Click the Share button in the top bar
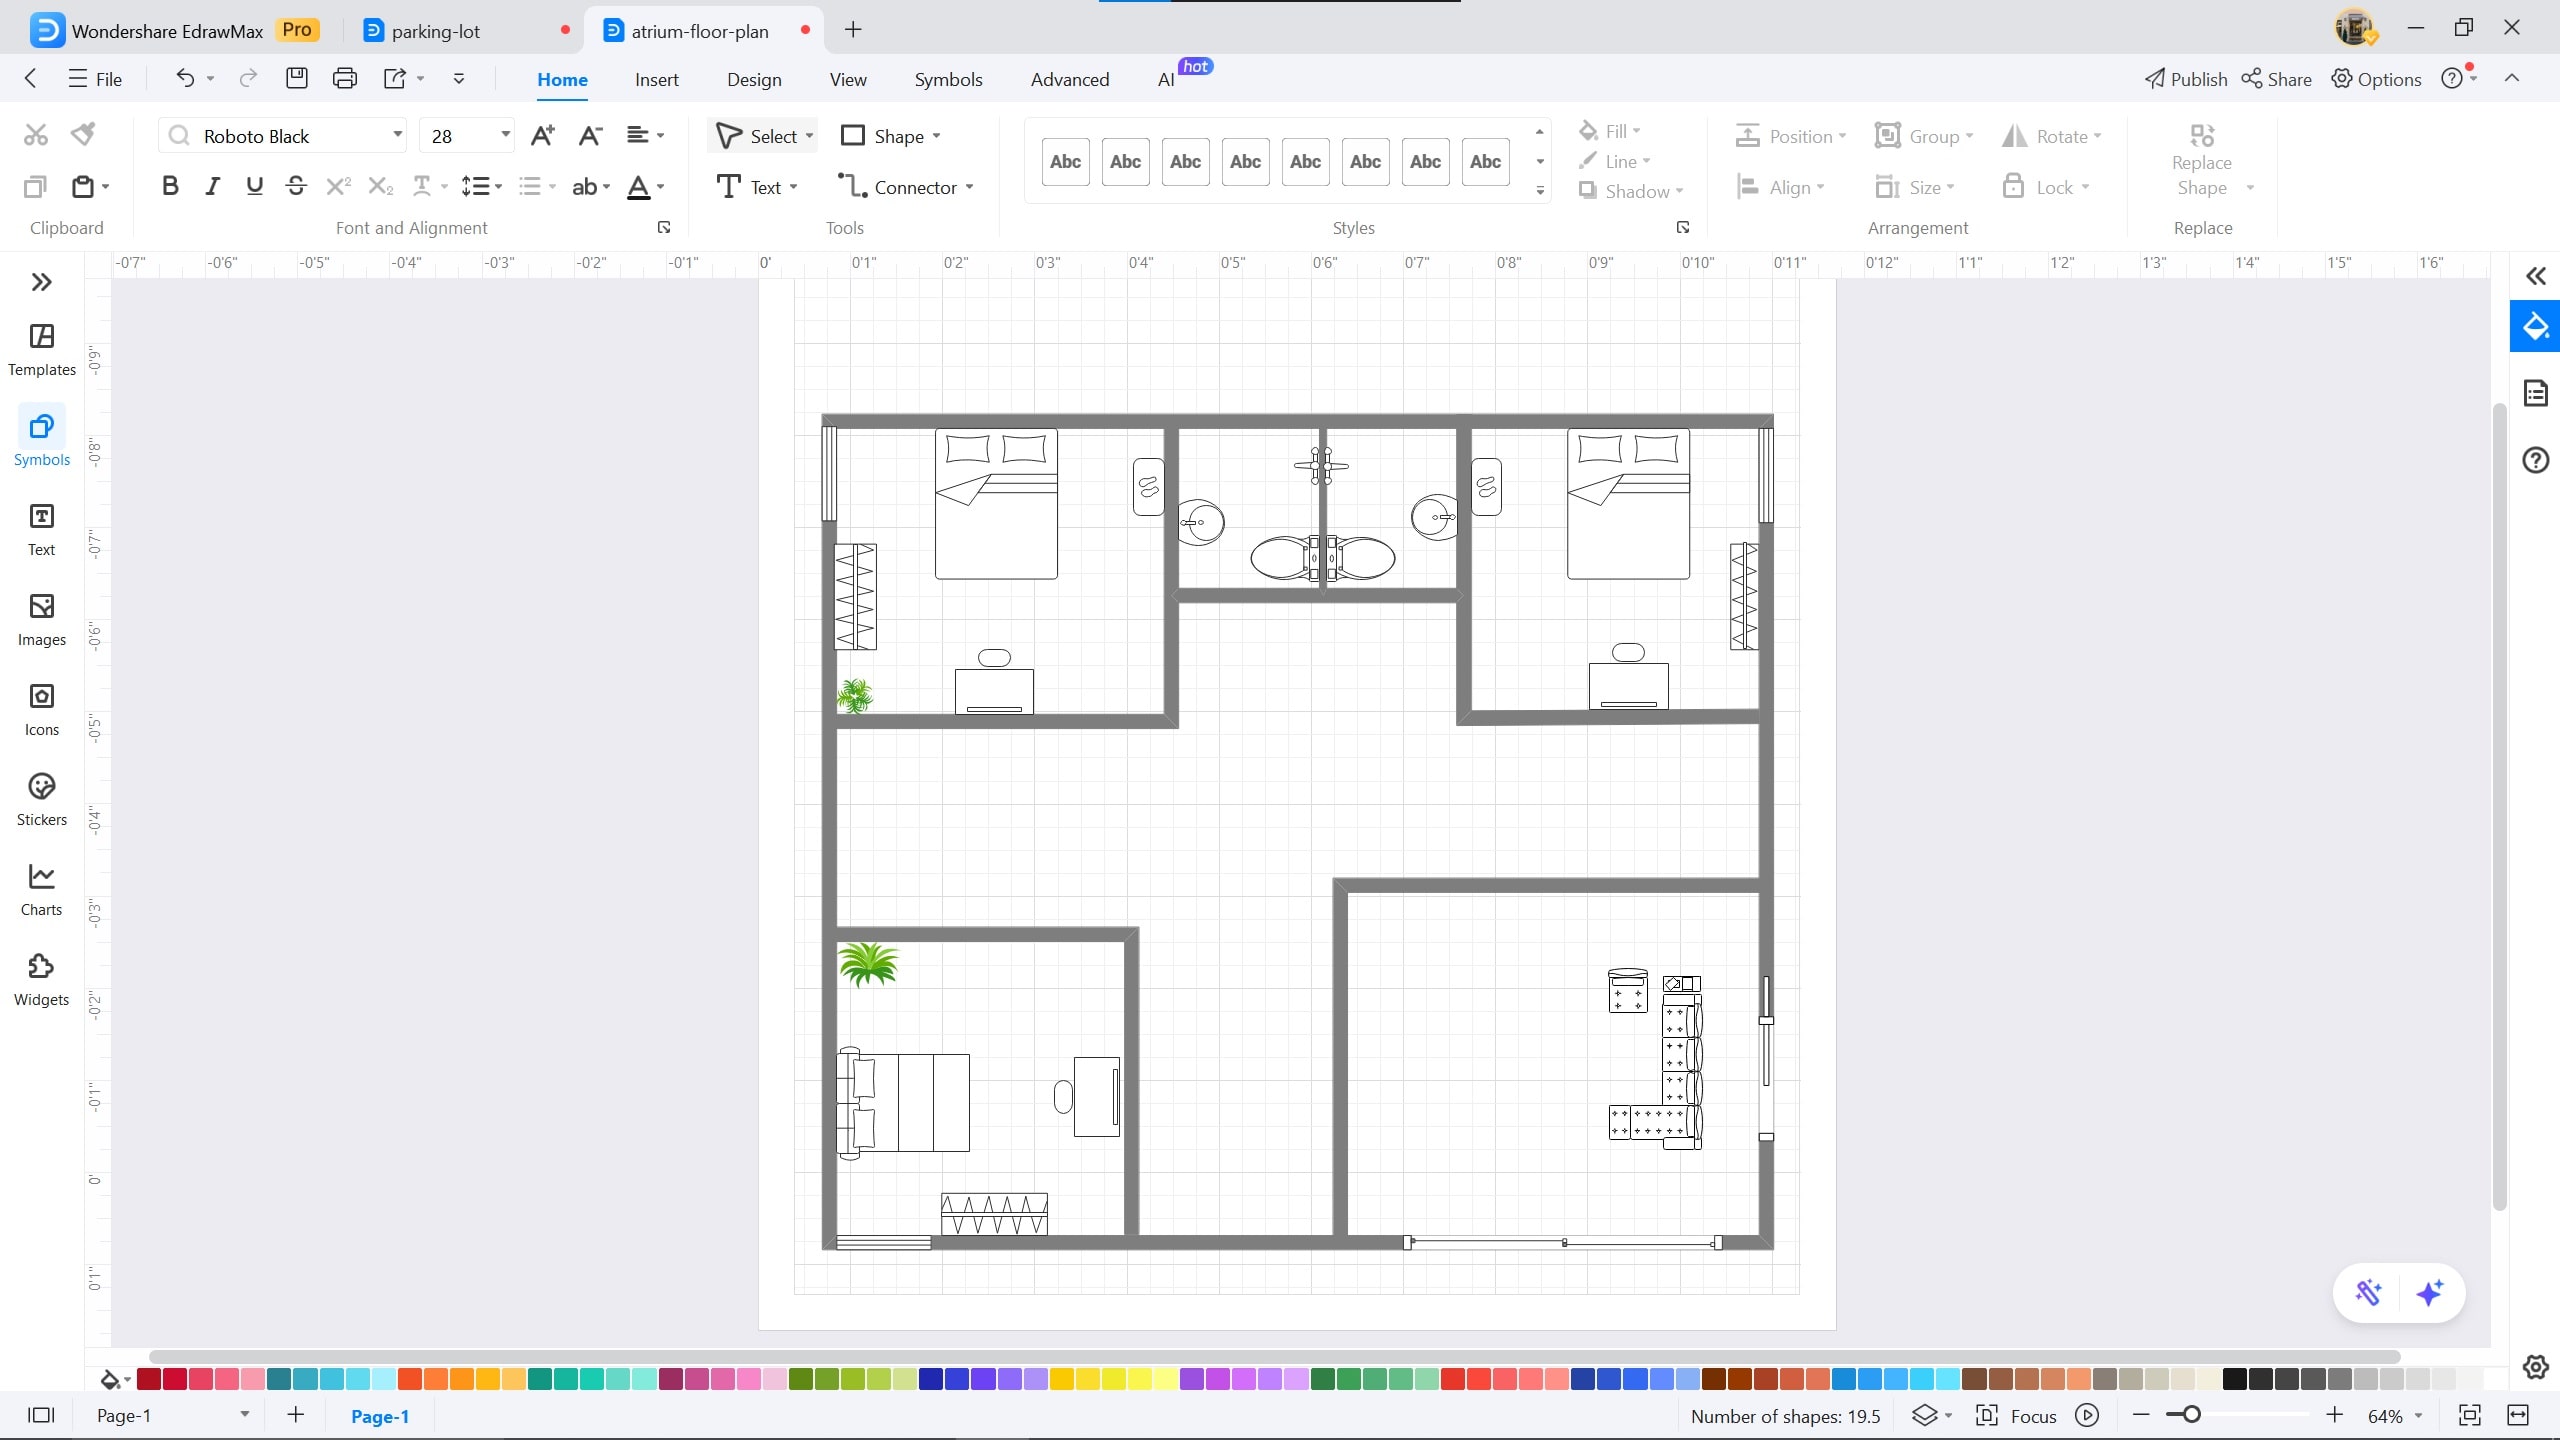 pyautogui.click(x=2276, y=79)
